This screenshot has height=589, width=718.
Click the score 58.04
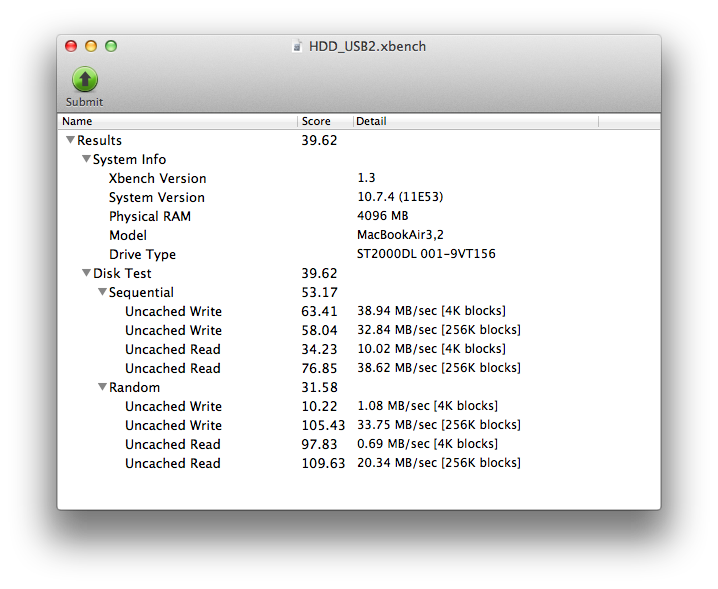point(319,330)
